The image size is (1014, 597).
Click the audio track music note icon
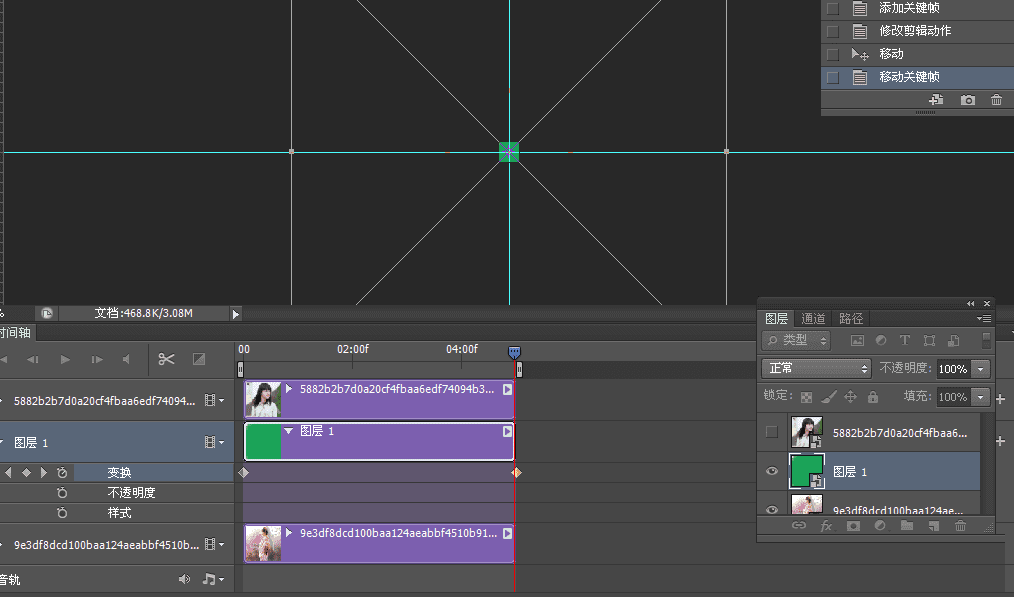point(209,579)
